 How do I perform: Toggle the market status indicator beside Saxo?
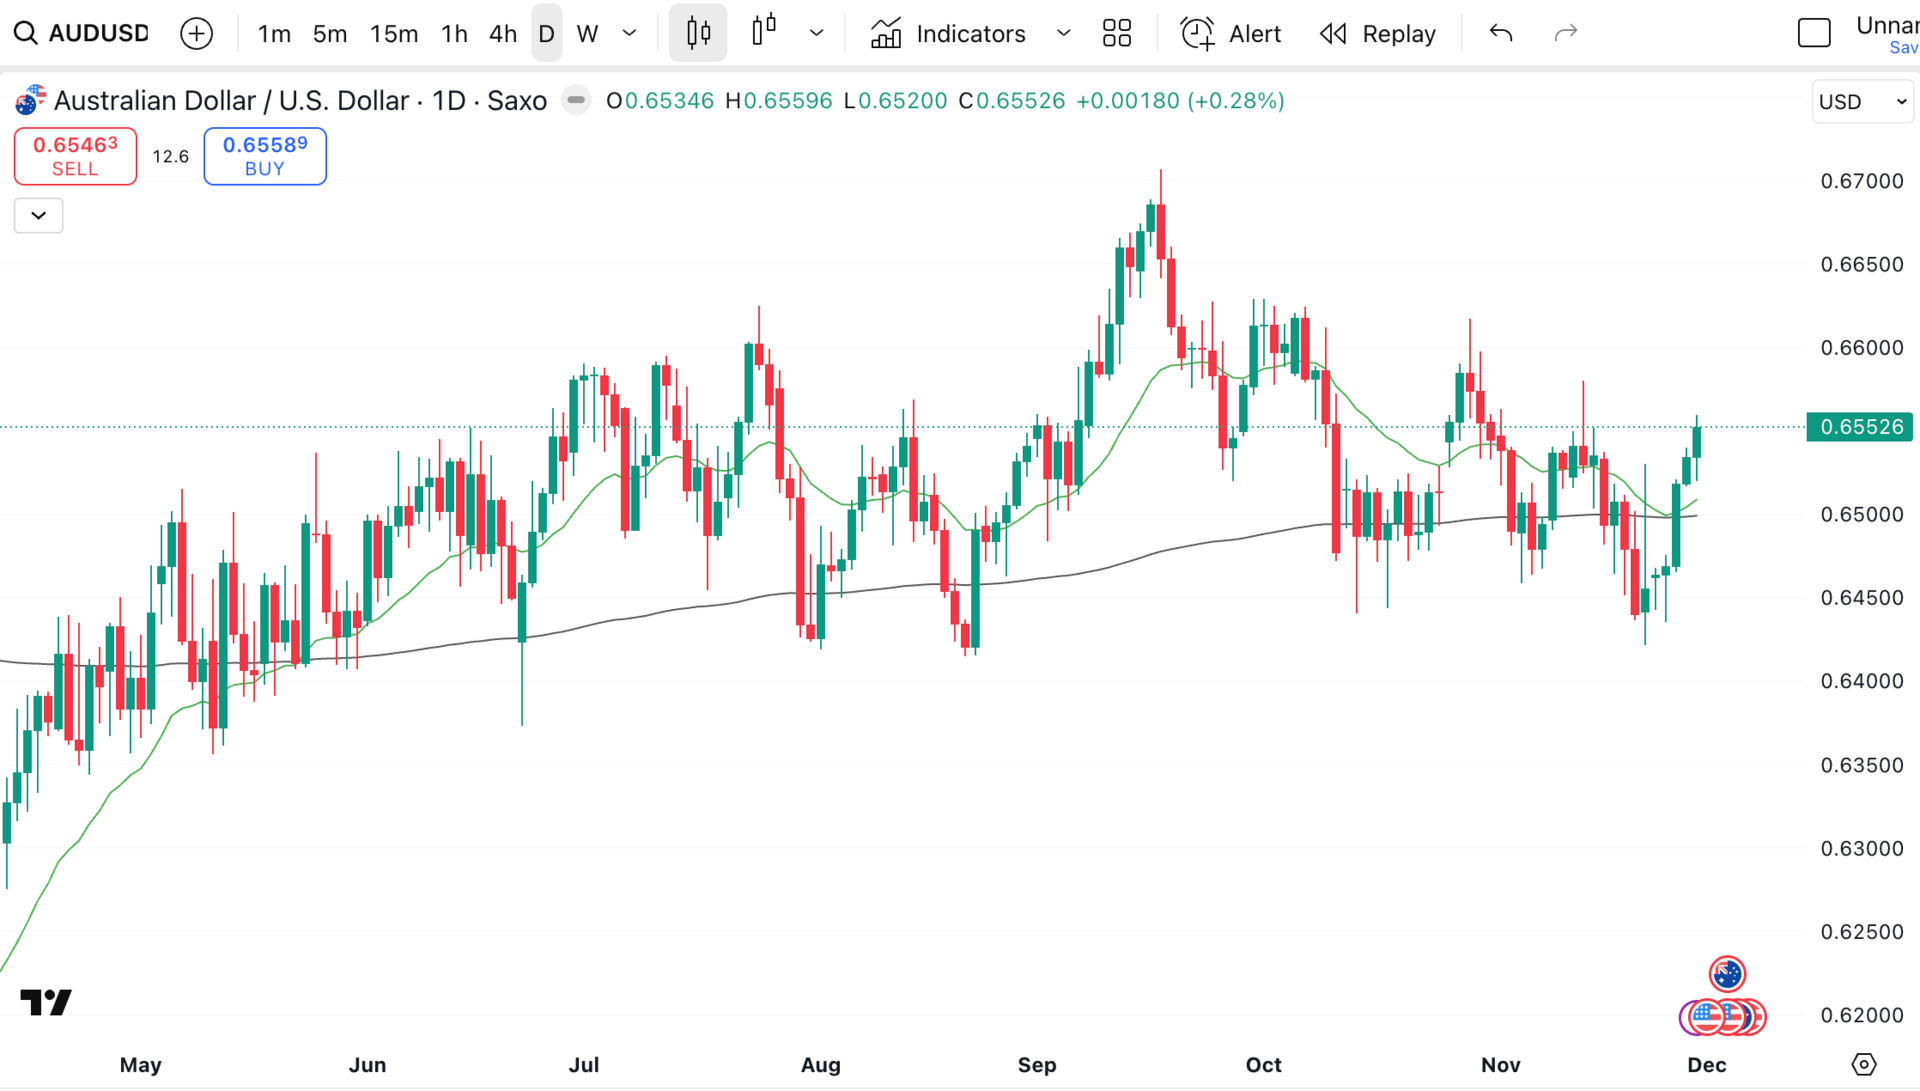tap(576, 100)
